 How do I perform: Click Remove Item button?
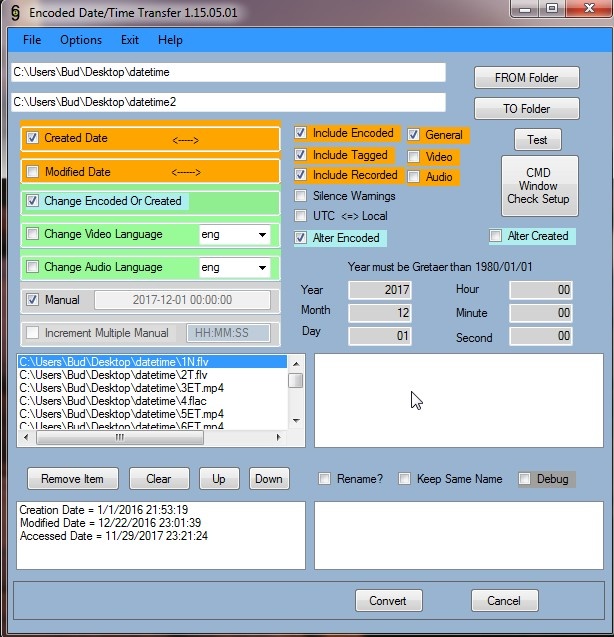pos(73,479)
